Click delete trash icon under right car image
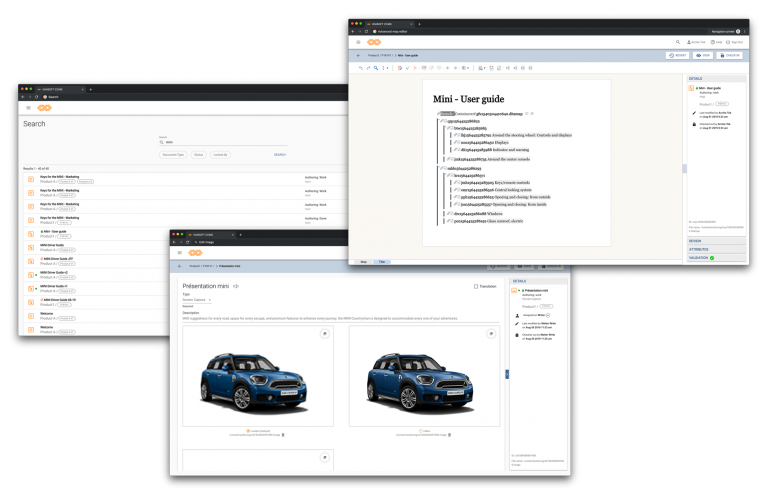Screen dimensions: 768x492 pos(450,435)
